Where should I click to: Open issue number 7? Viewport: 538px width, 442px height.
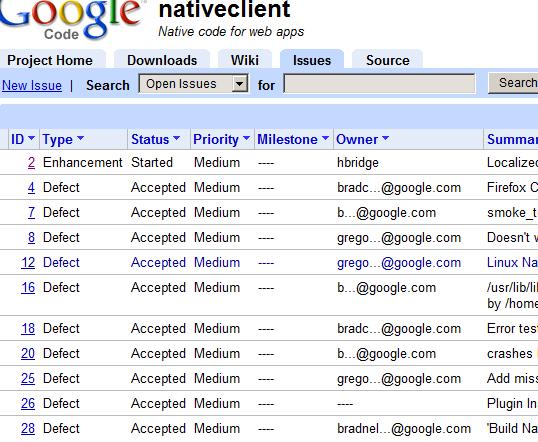coord(31,213)
